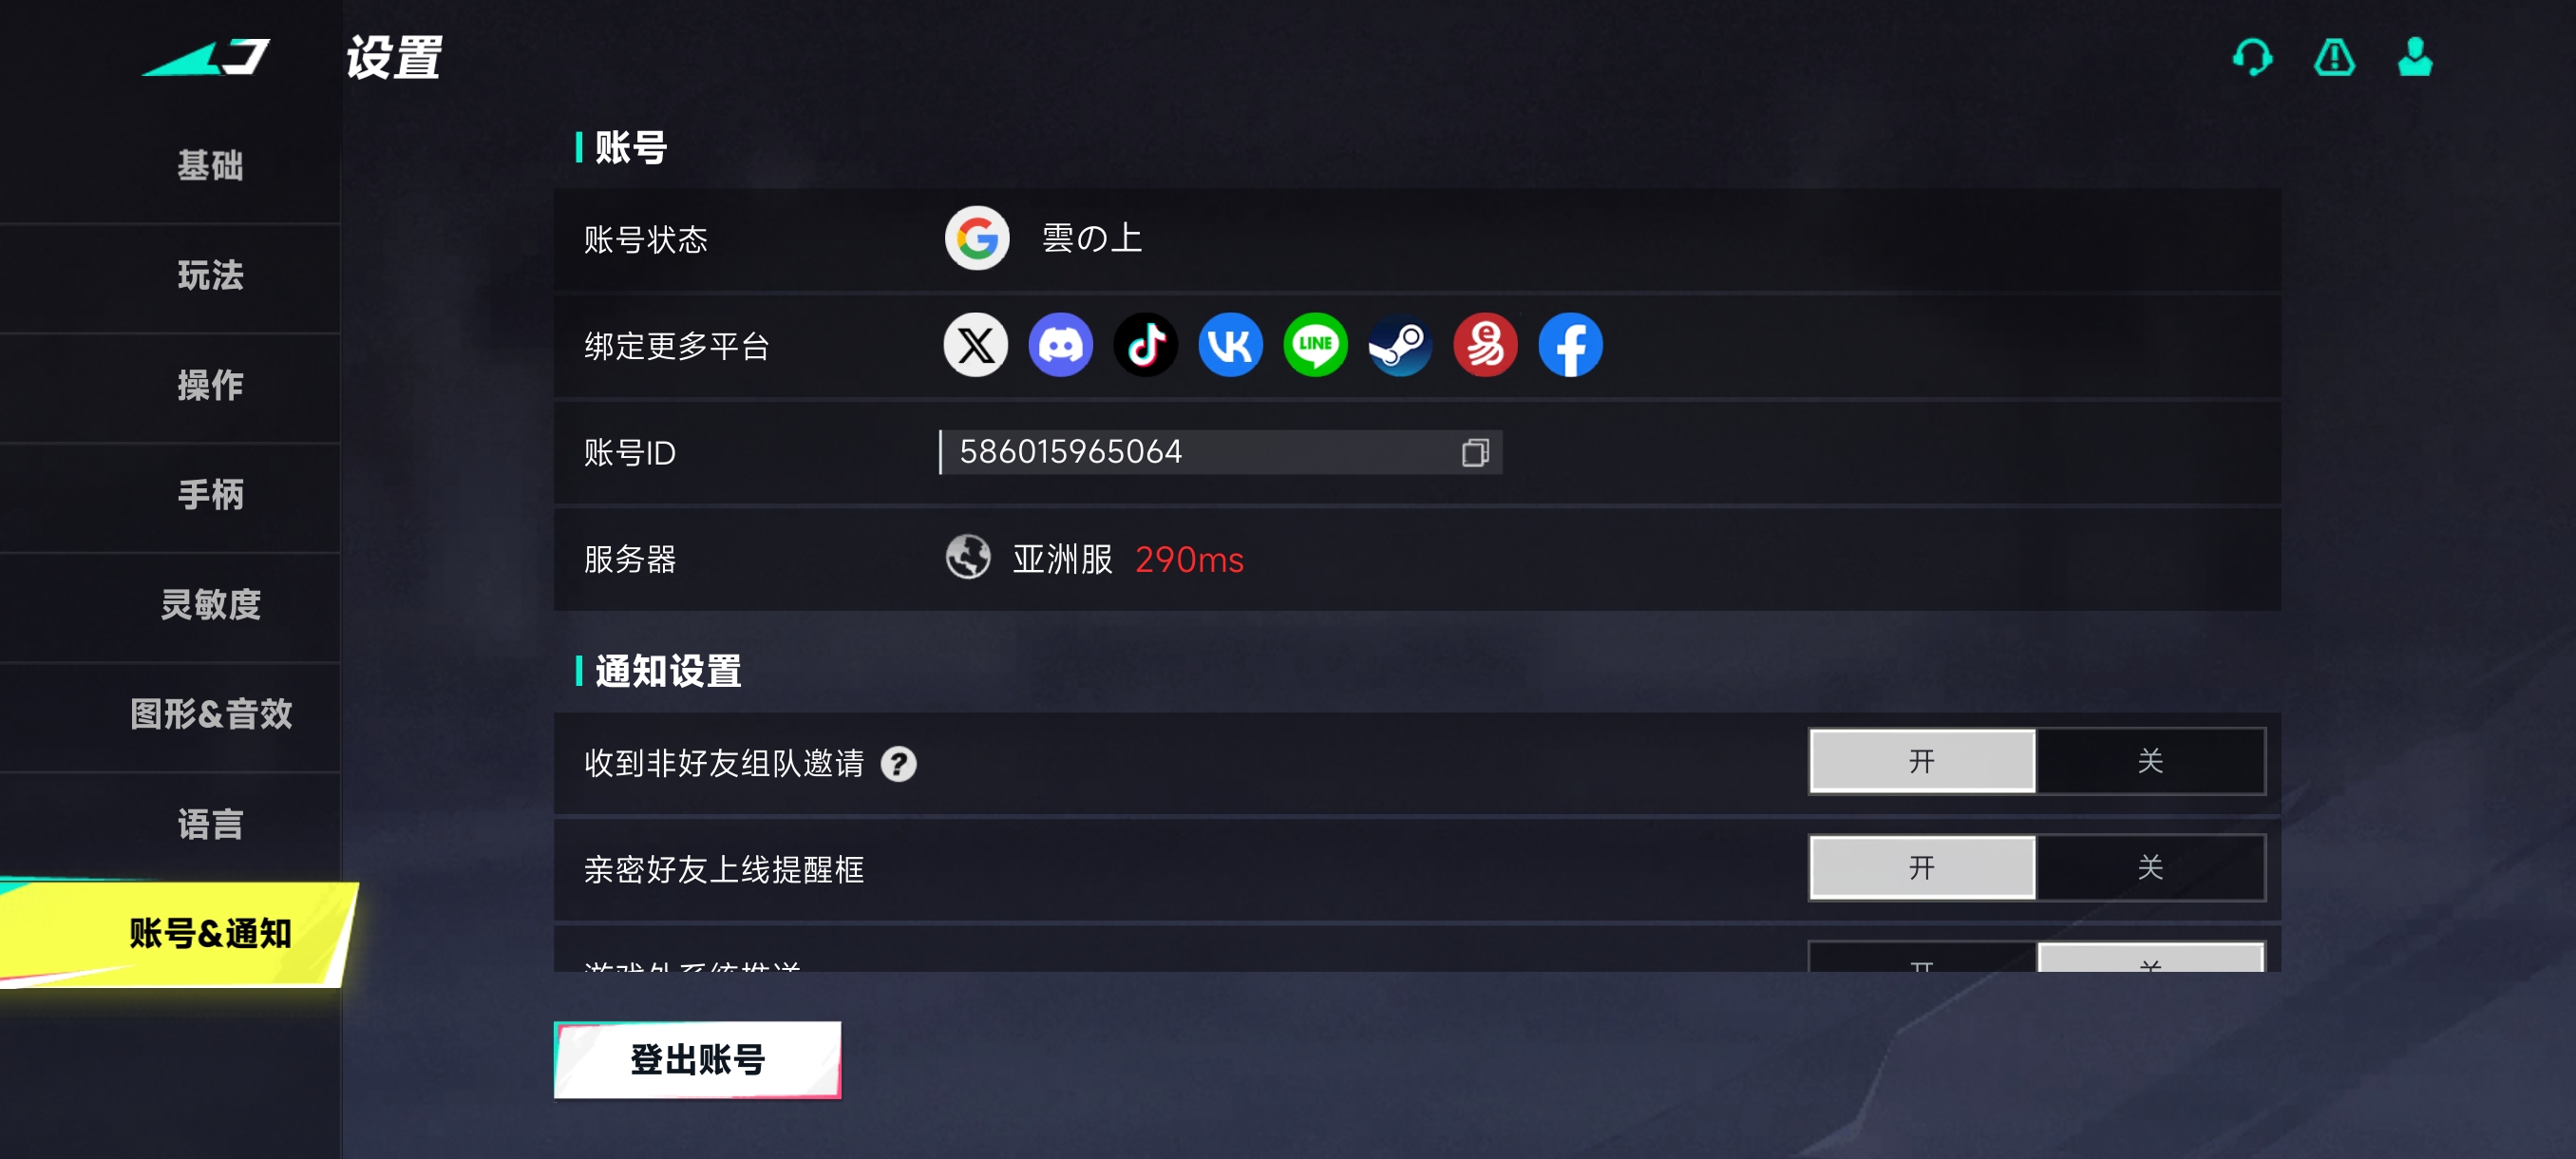Switch to the 基础 settings tab
The height and width of the screenshot is (1159, 2576).
tap(210, 165)
